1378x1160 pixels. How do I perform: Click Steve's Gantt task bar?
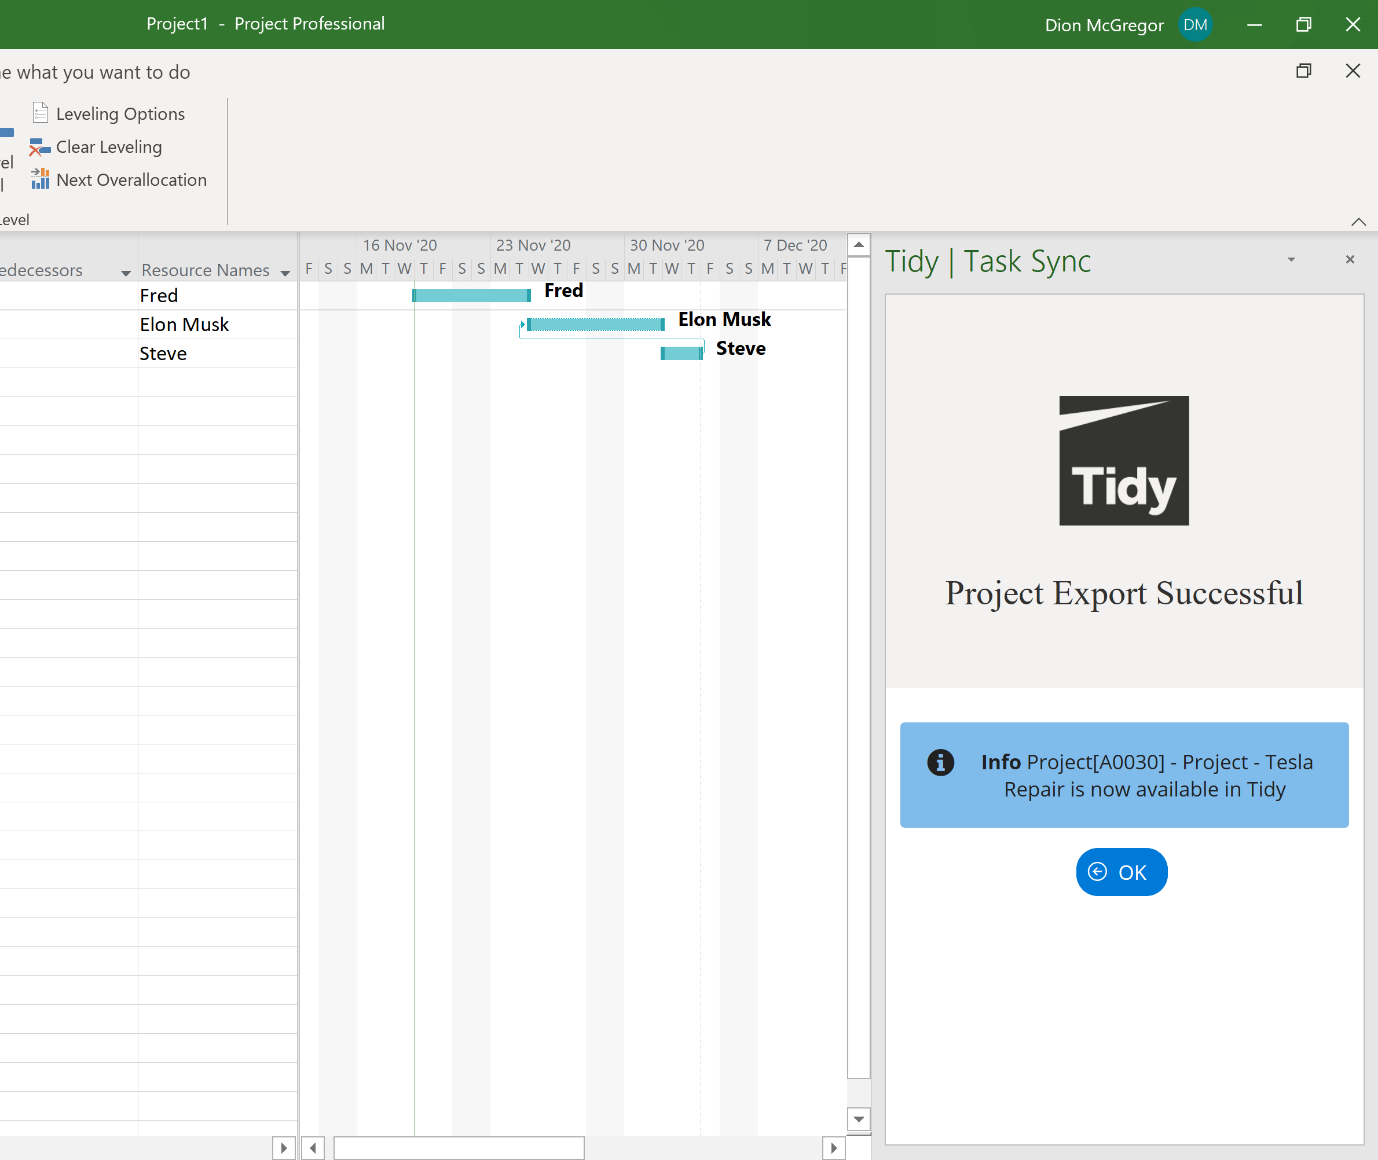[682, 353]
